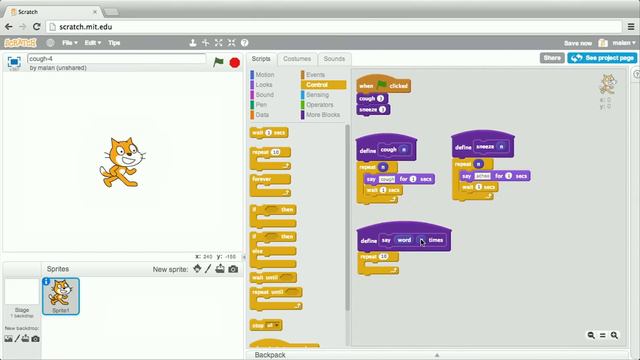Open the File menu
The width and height of the screenshot is (640, 360).
(69, 42)
